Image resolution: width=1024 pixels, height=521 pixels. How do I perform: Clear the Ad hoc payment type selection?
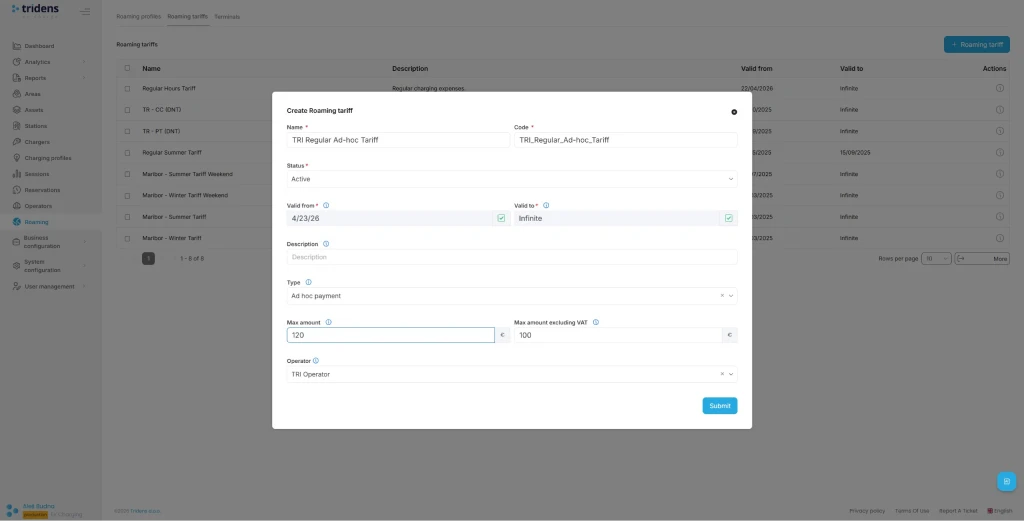coord(721,296)
